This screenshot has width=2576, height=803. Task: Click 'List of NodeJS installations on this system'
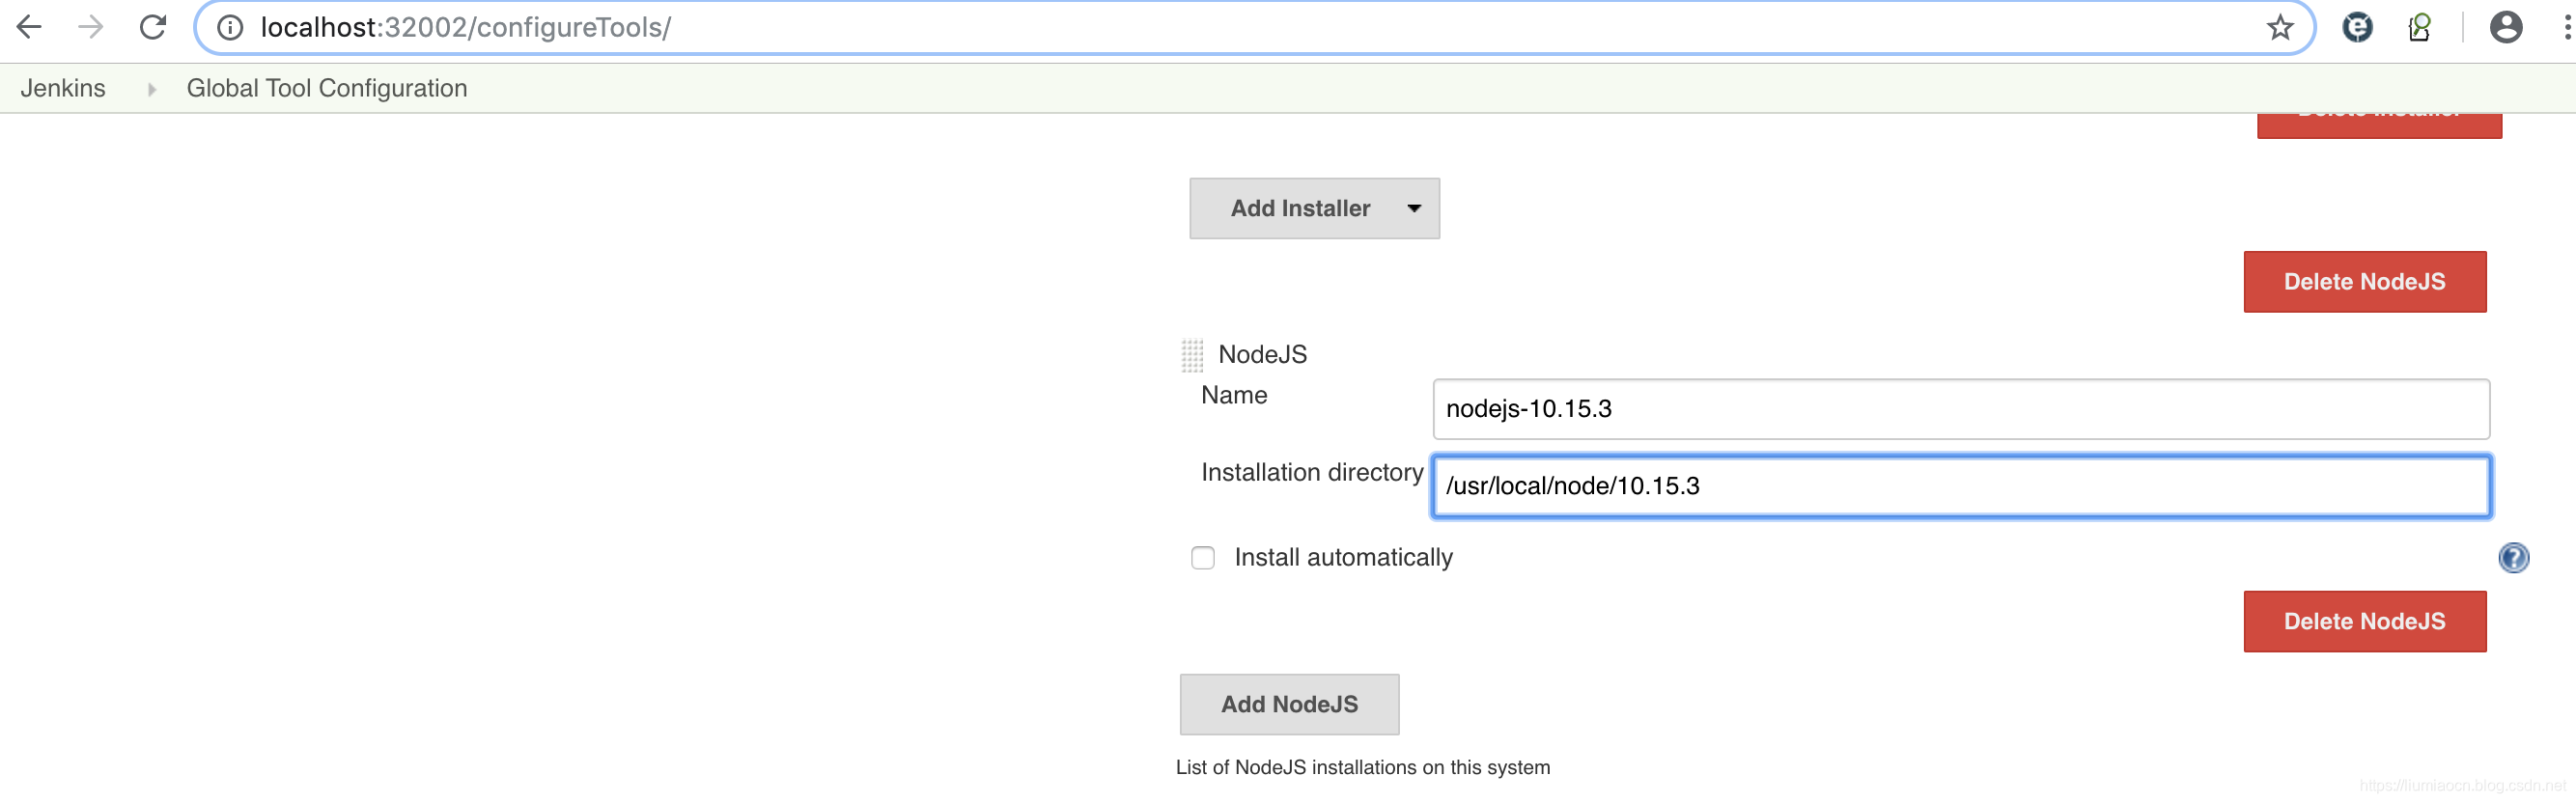(1363, 767)
